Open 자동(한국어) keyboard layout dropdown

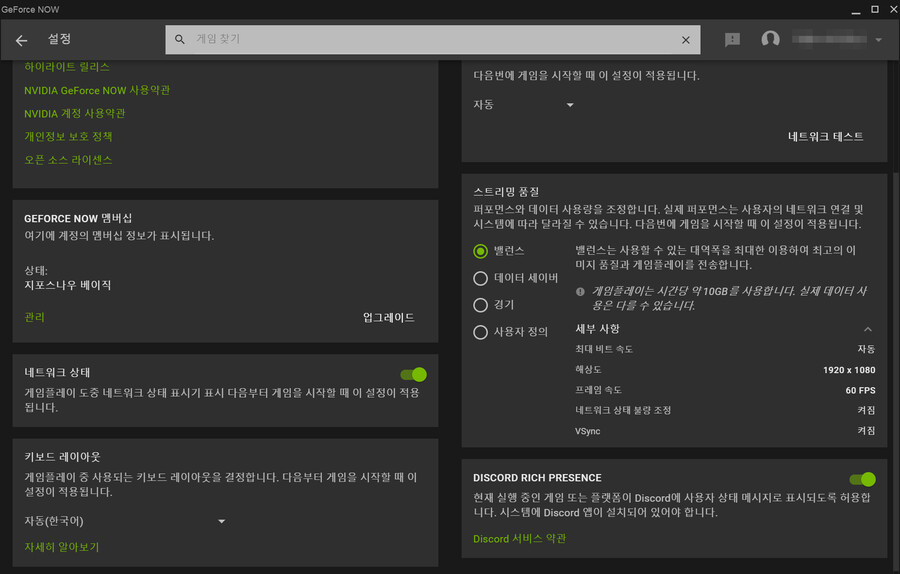tap(125, 521)
